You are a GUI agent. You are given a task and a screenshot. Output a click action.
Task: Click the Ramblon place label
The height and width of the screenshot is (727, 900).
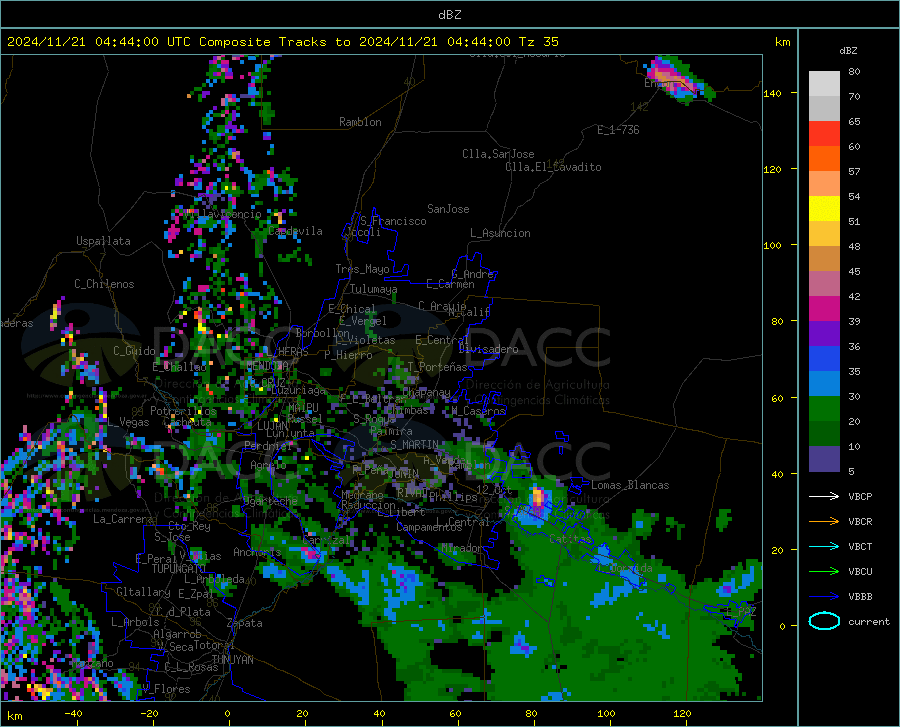360,122
